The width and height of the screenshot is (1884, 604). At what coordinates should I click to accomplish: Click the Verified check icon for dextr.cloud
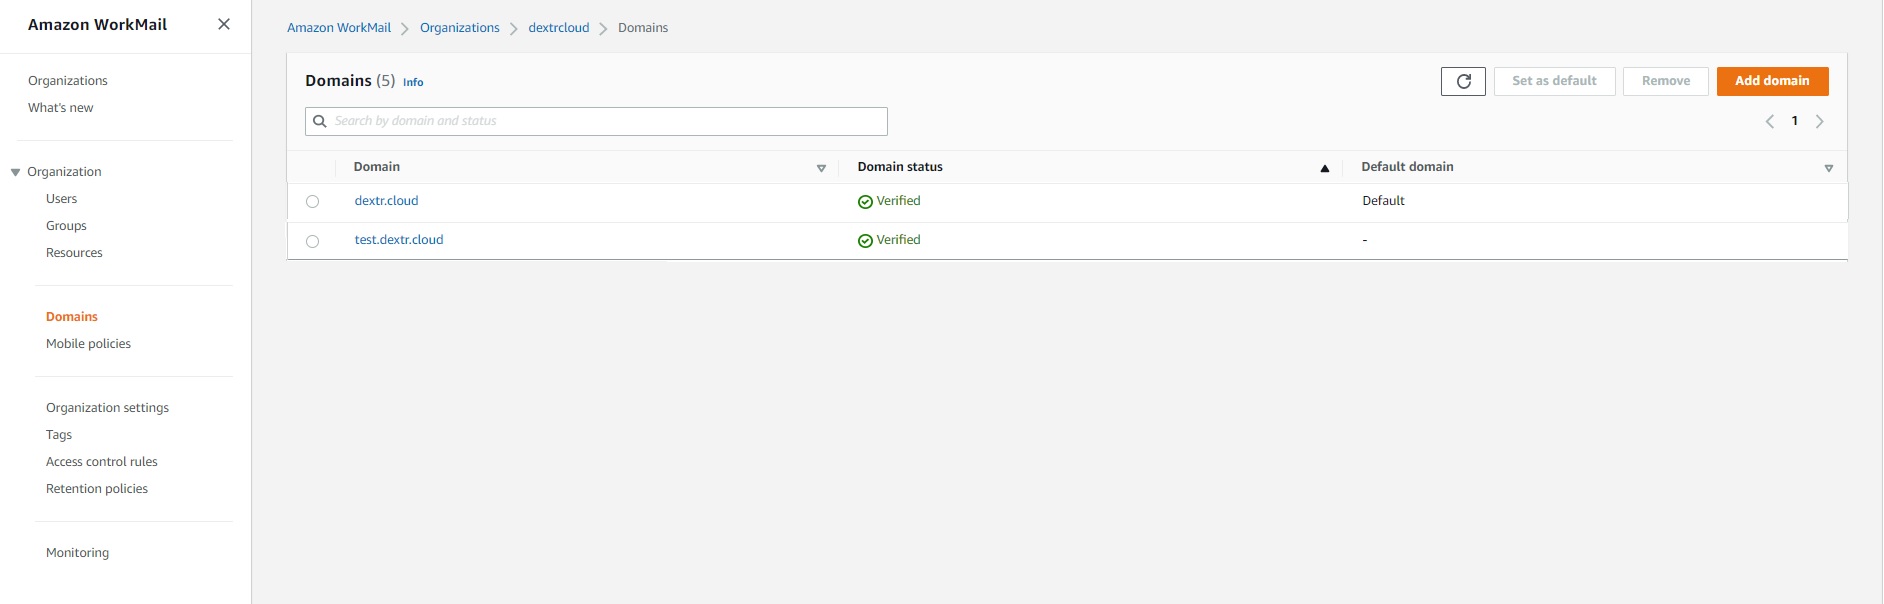pyautogui.click(x=865, y=202)
